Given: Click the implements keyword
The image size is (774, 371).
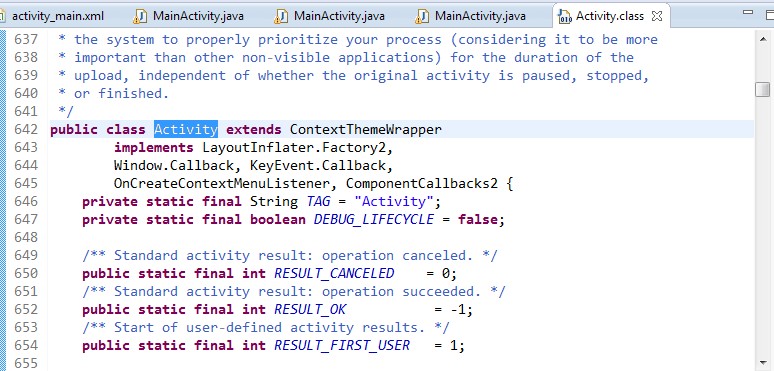Looking at the screenshot, I should coord(154,148).
